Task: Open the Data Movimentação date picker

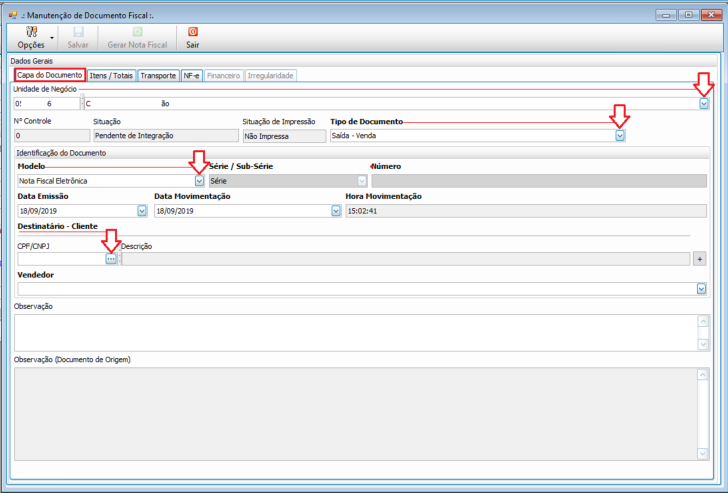Action: (336, 211)
